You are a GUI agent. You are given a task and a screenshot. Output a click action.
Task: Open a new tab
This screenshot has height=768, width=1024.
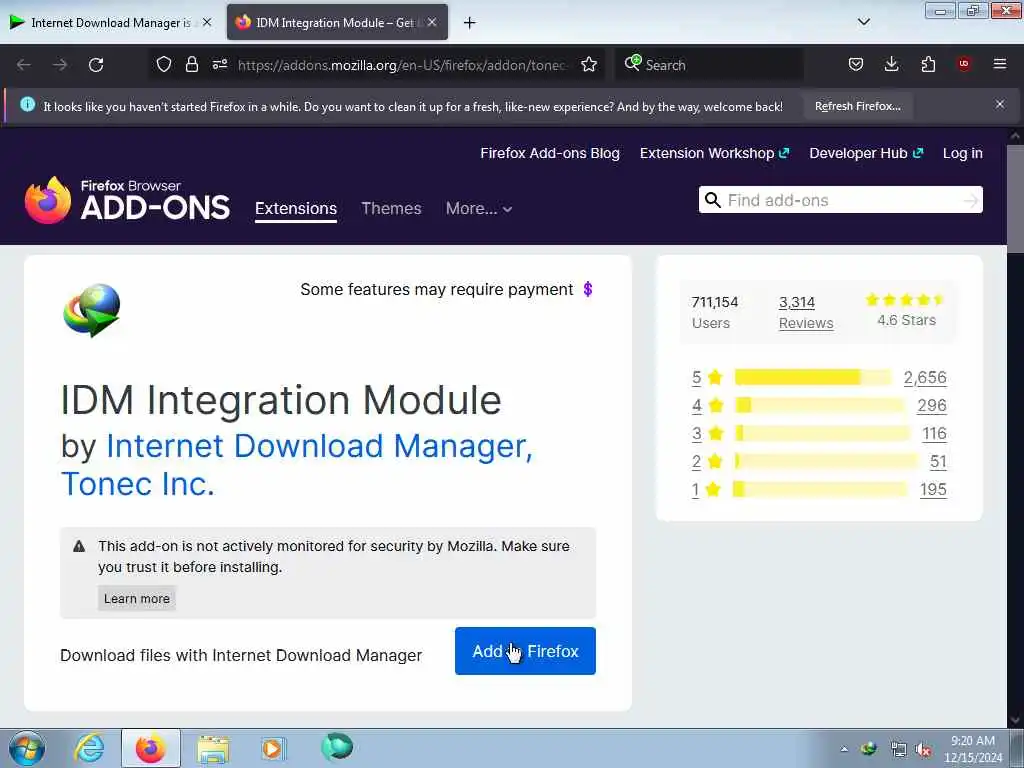point(469,23)
